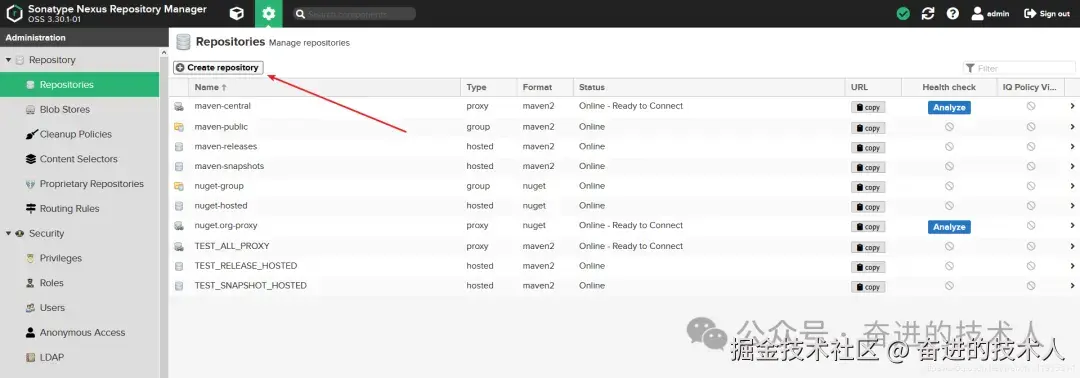
Task: Select the maven-snapshots repository name
Action: click(x=229, y=166)
